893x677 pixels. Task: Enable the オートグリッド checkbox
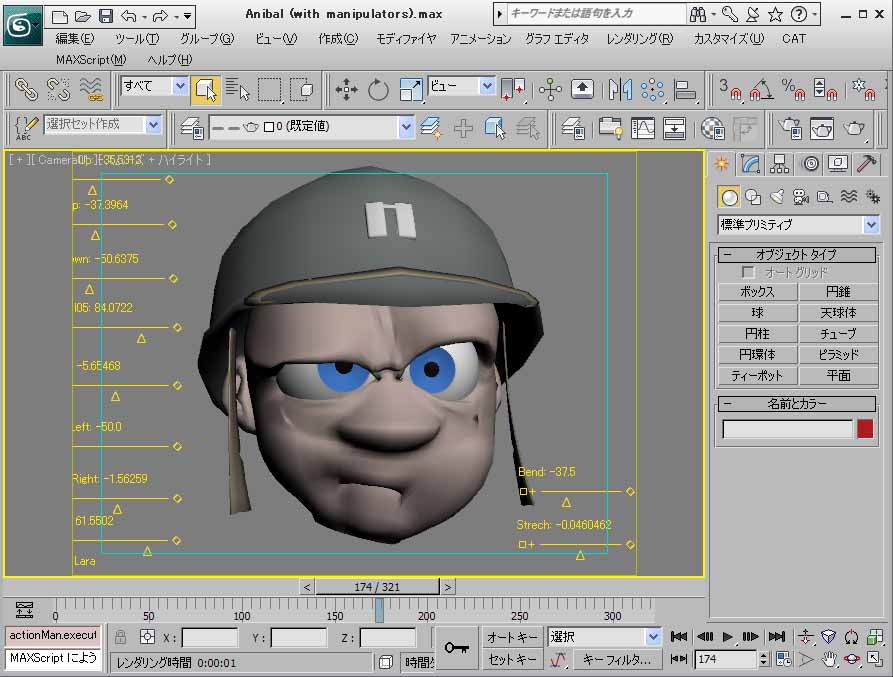coord(748,272)
